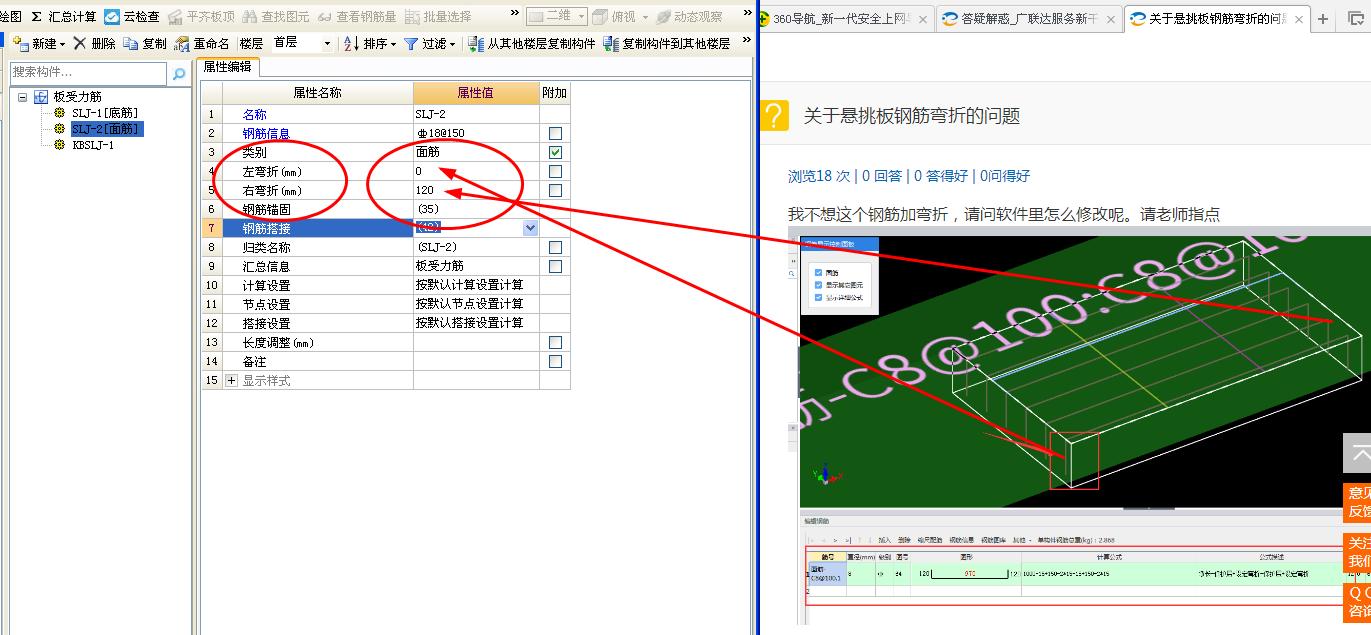Activate the 批量选择 batch select tool
This screenshot has width=1371, height=635.
tap(439, 17)
